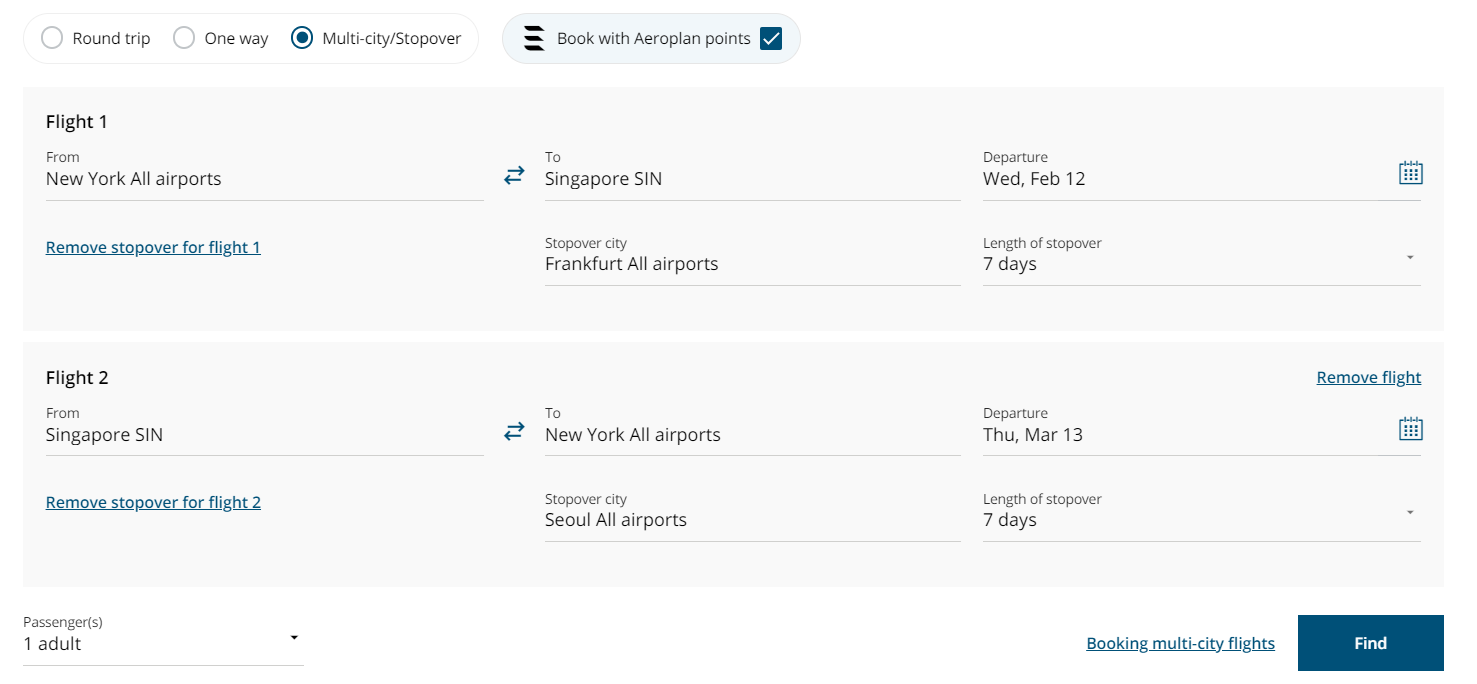Open the calendar for Flight 1 departure
The image size is (1477, 684).
(1410, 172)
